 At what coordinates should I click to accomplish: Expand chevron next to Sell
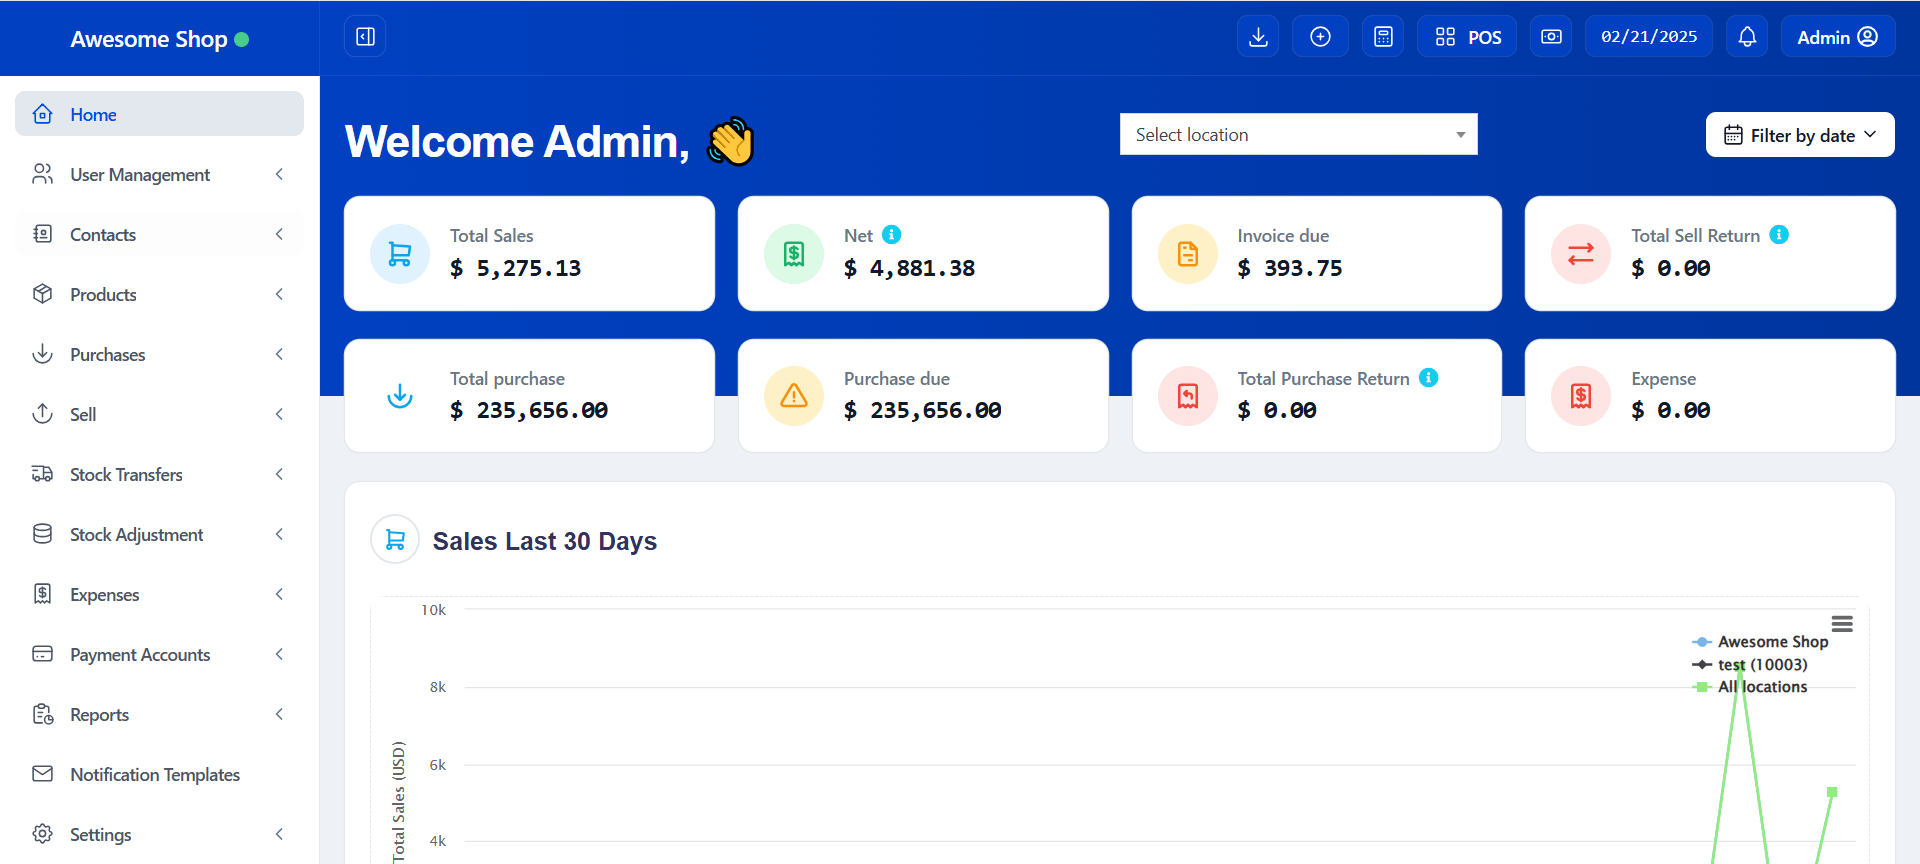(x=279, y=414)
